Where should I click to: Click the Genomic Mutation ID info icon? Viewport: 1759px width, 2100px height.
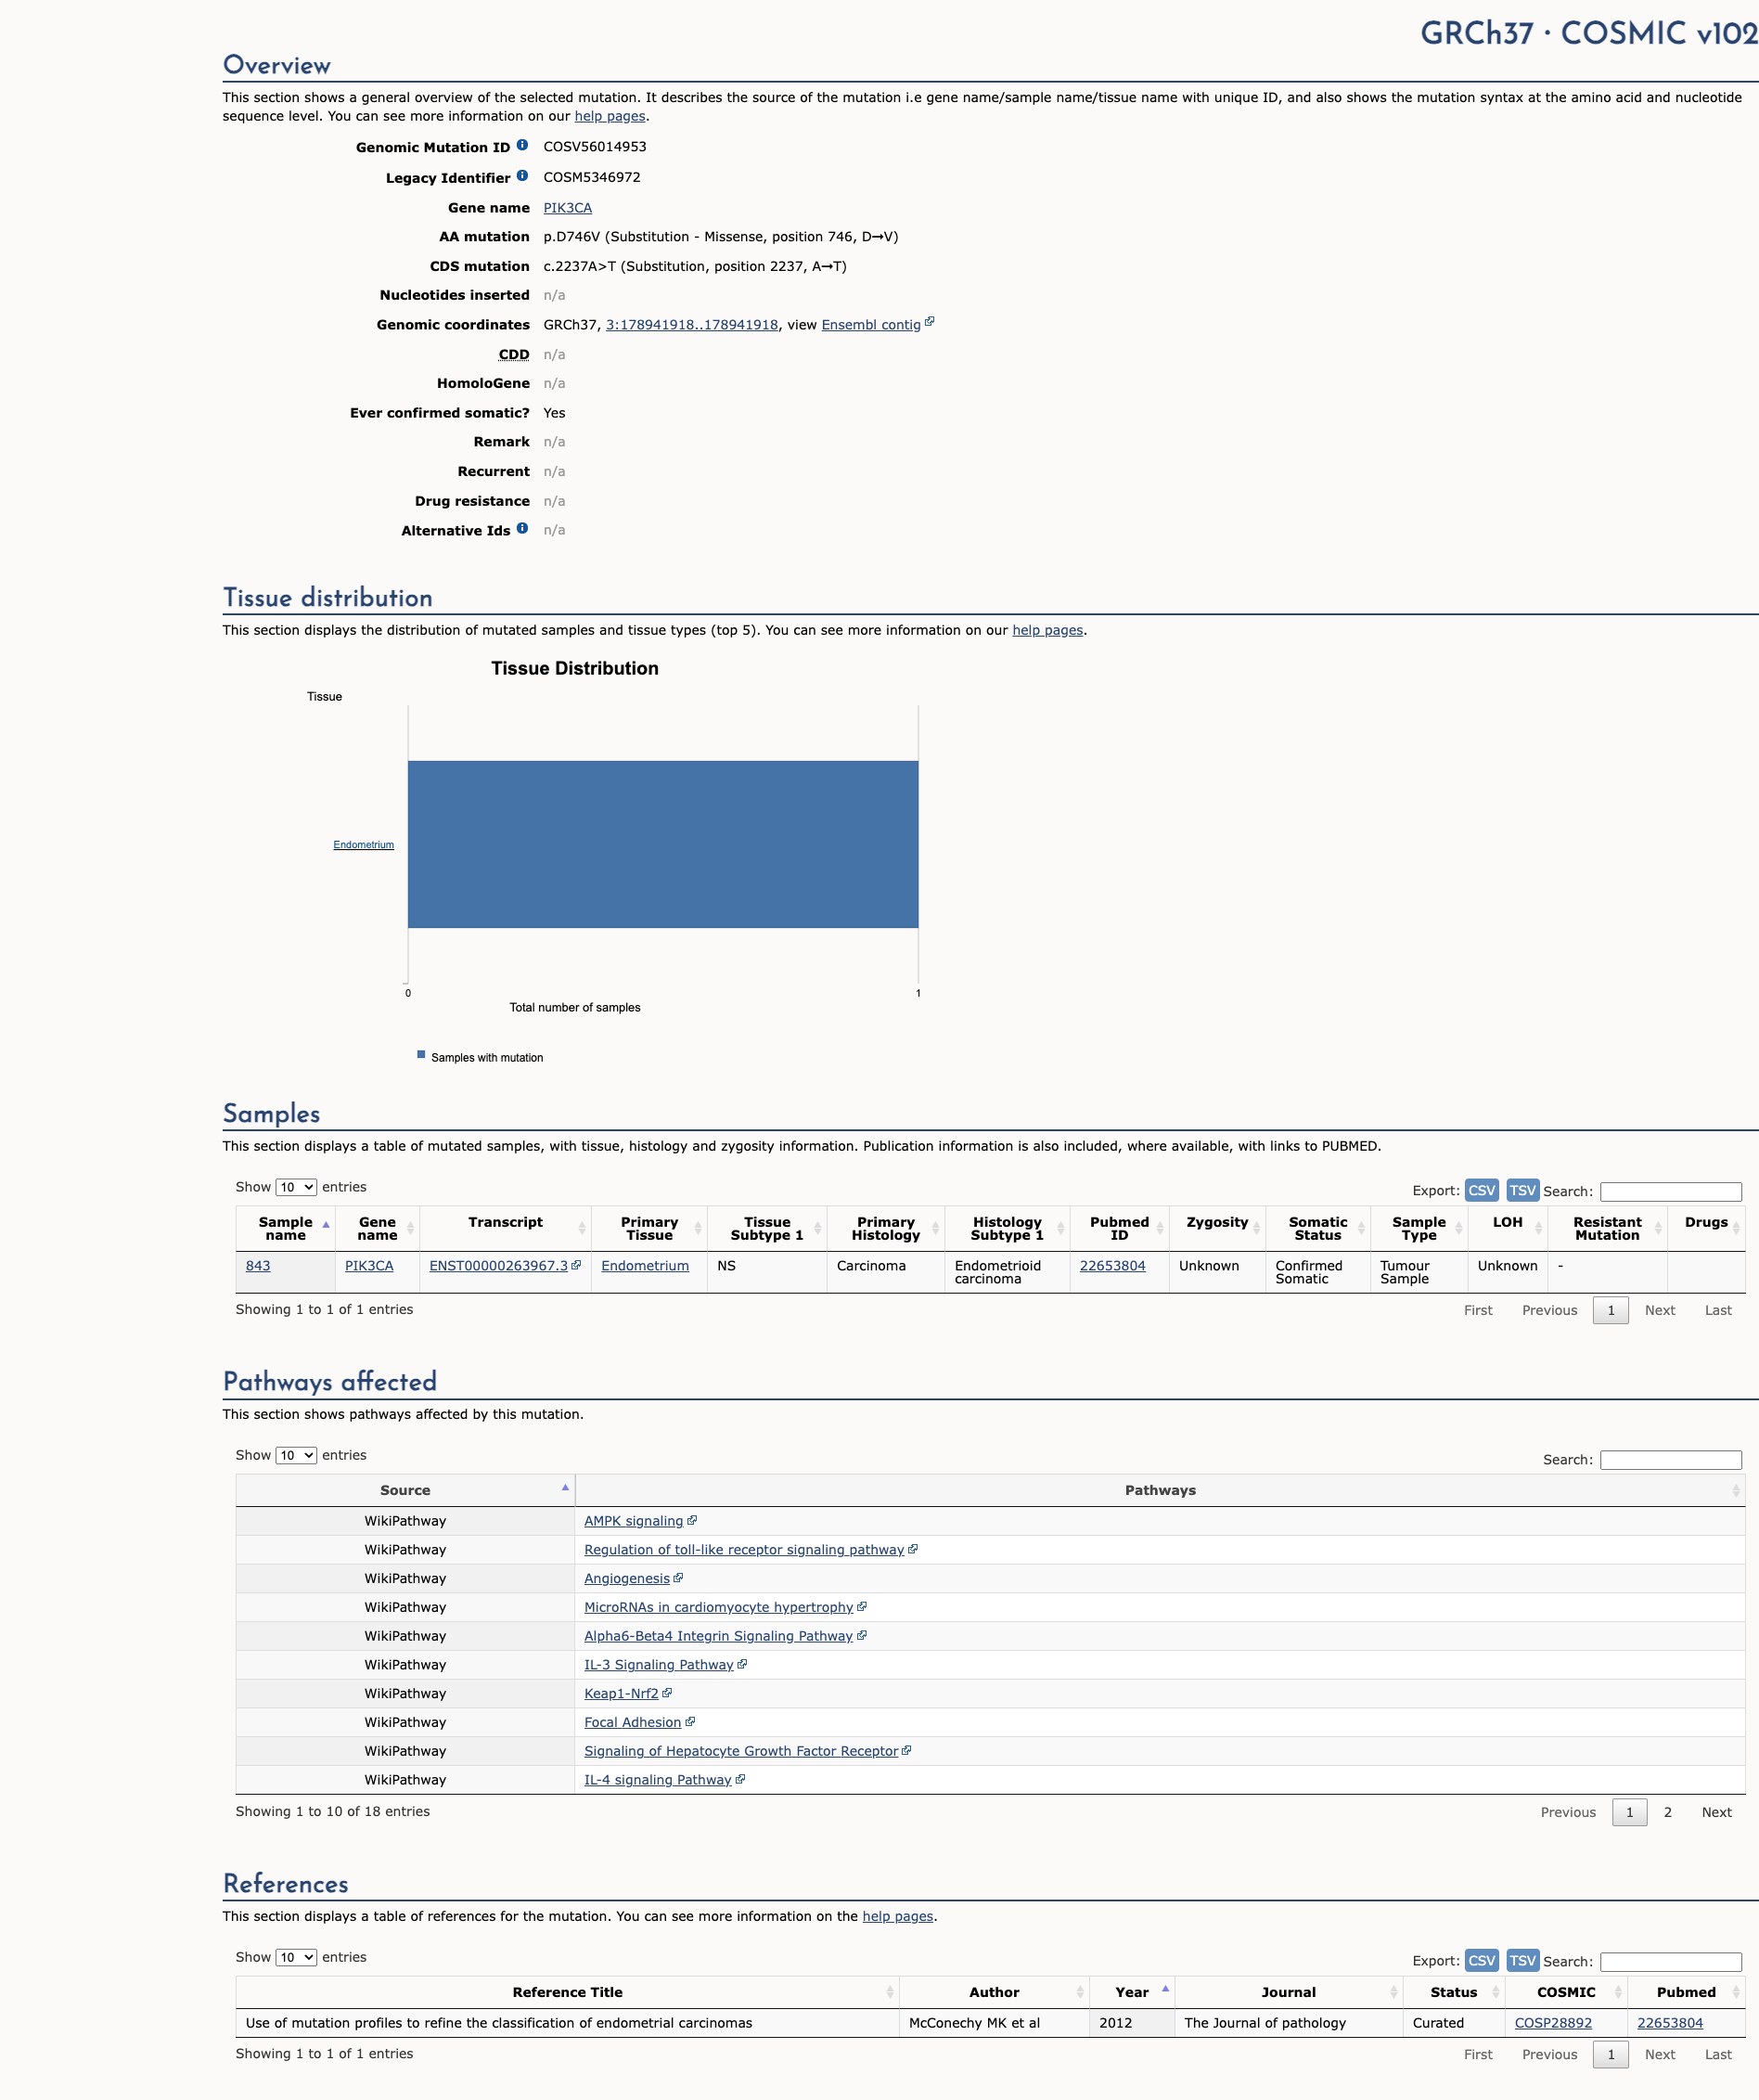click(x=522, y=145)
